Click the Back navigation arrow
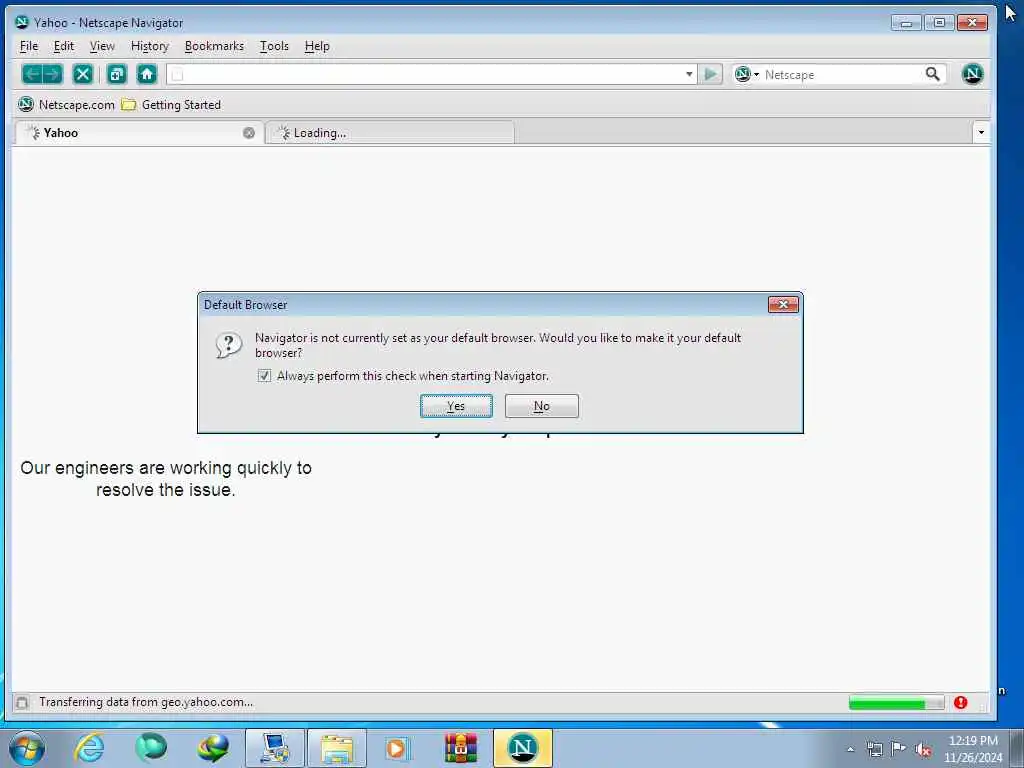The image size is (1024, 768). tap(32, 74)
